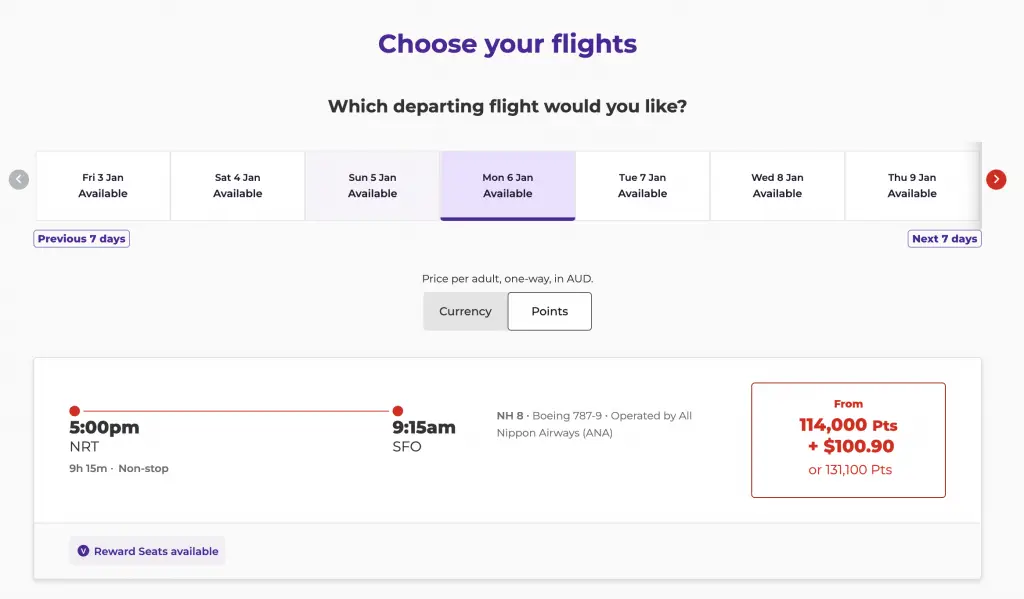Select the Mon 6 Jan date tab

(507, 186)
